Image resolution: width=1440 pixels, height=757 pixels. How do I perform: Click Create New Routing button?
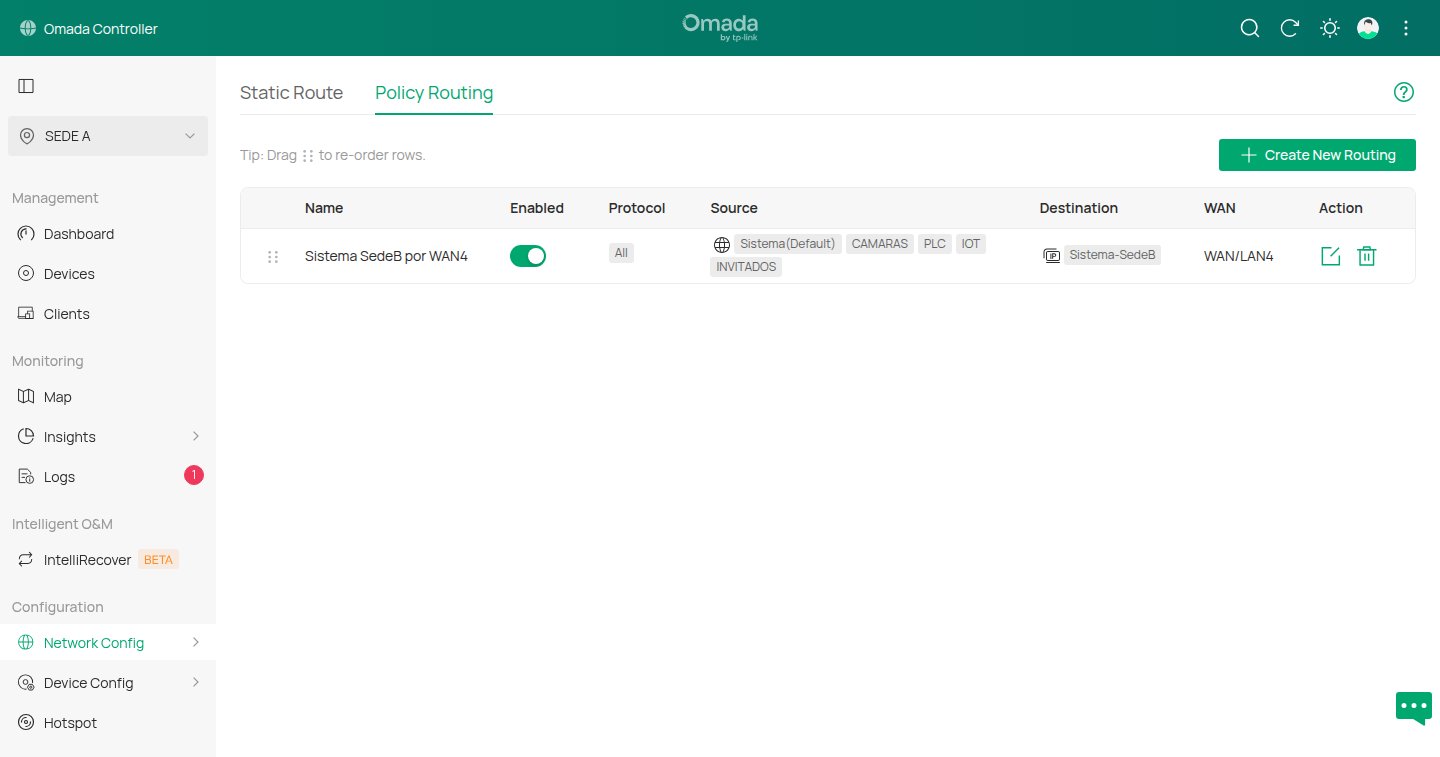tap(1317, 155)
